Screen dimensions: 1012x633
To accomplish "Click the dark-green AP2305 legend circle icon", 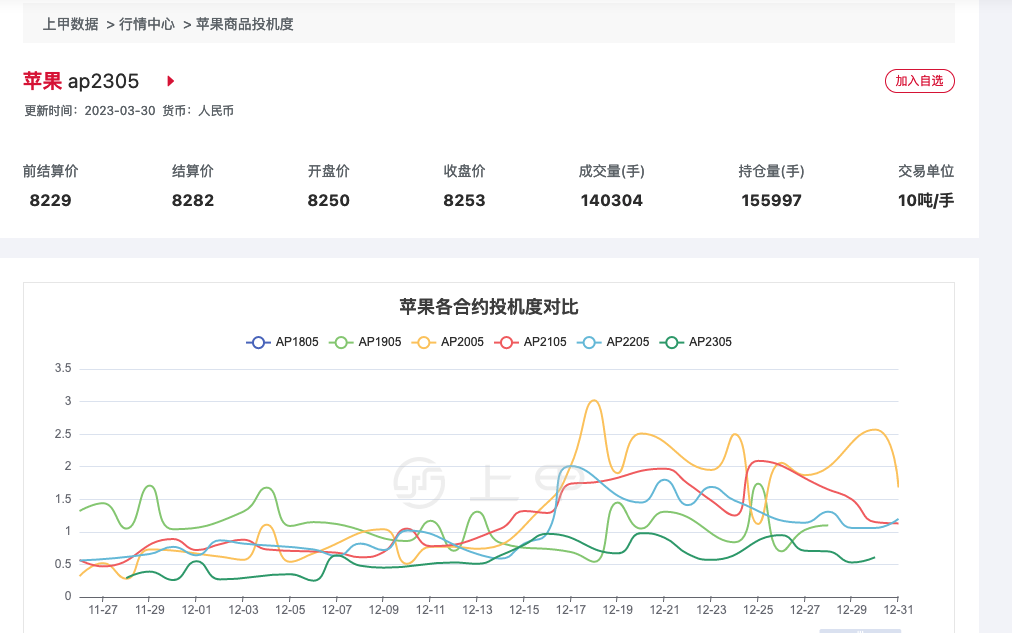I will pyautogui.click(x=672, y=342).
